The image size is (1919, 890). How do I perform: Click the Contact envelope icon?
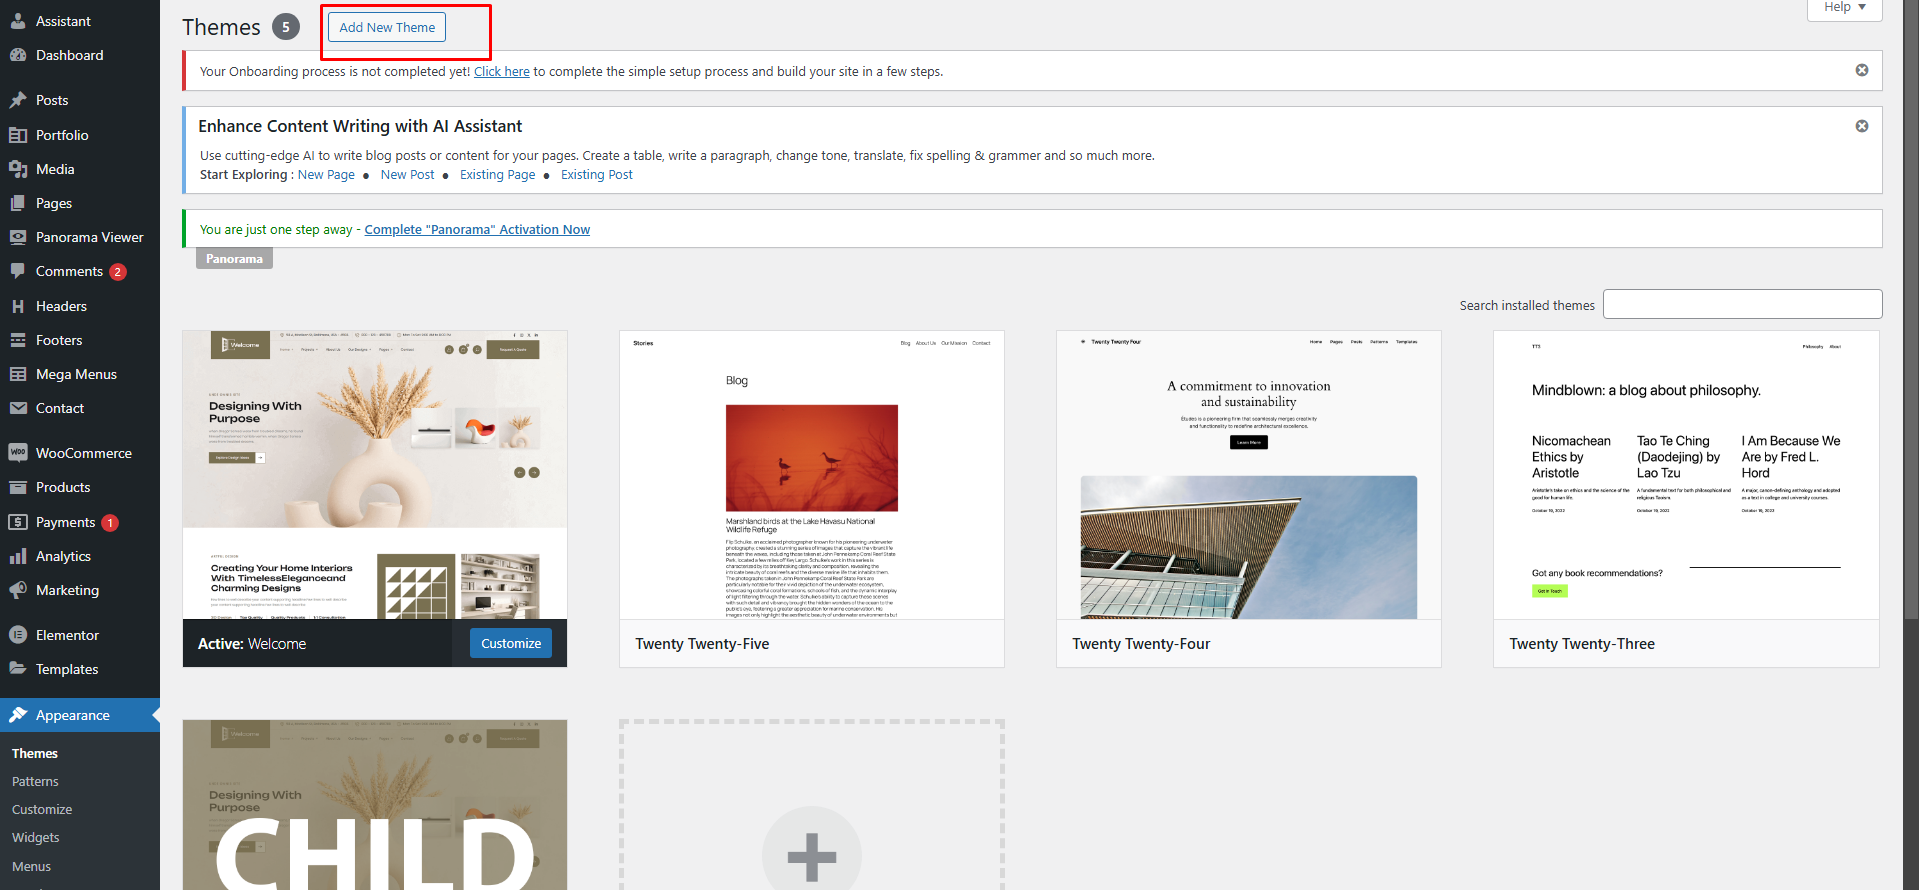18,408
